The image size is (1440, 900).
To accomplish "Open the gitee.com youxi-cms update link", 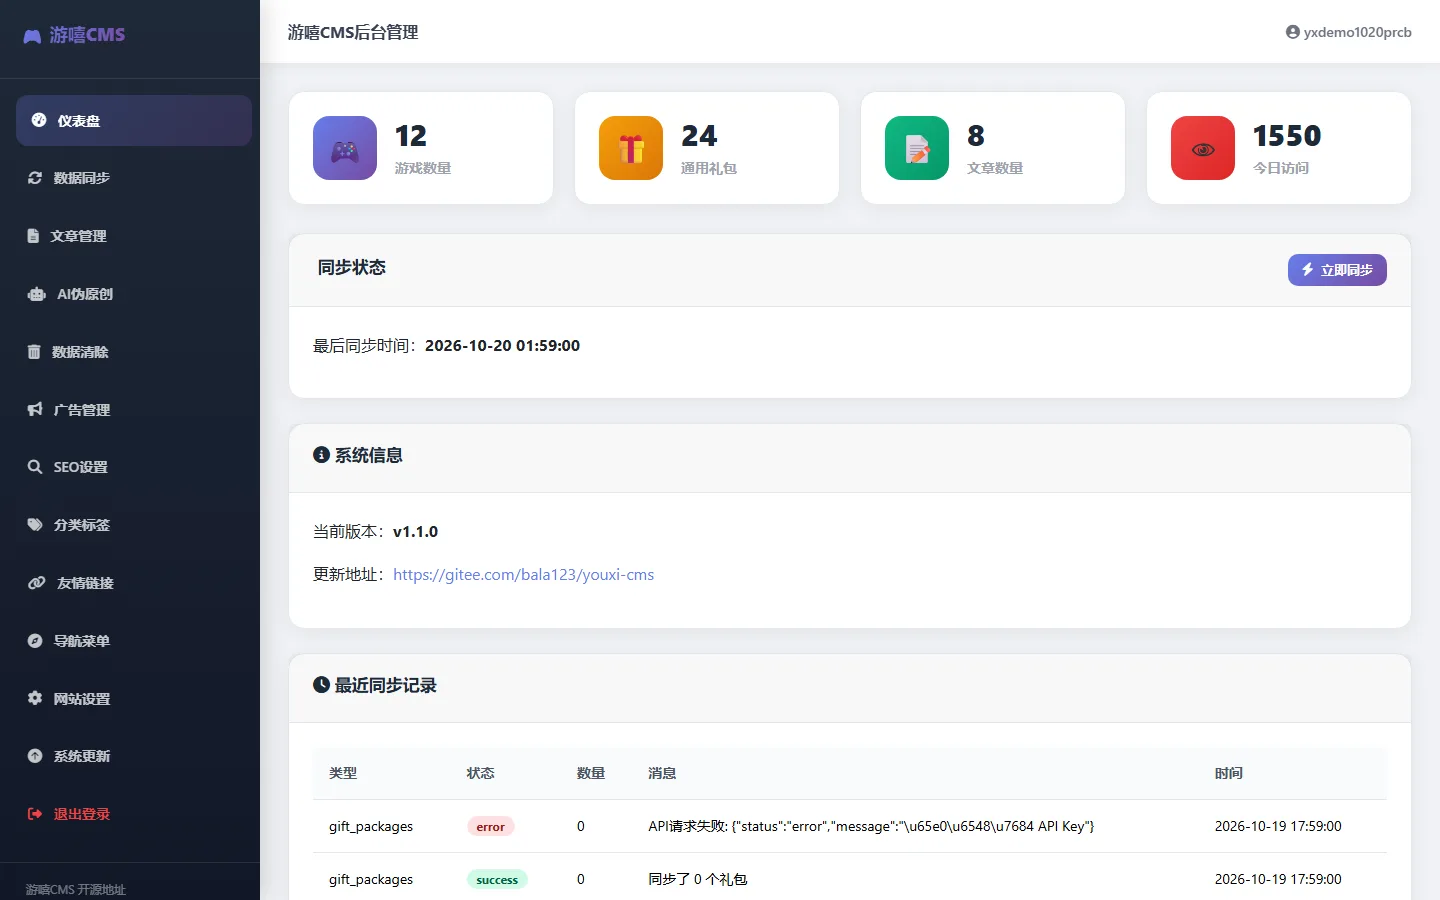I will 523,575.
